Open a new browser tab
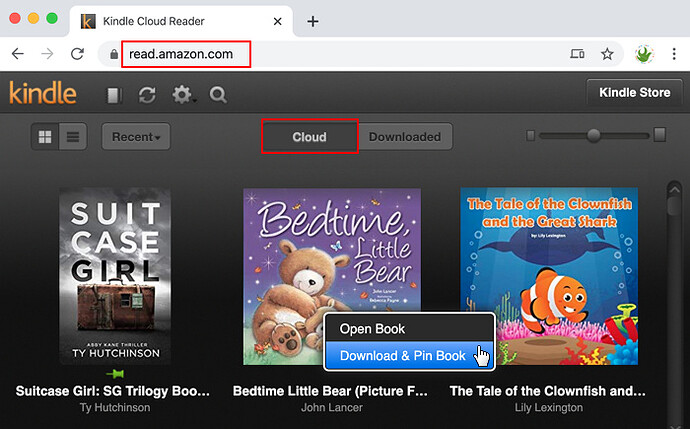This screenshot has width=690, height=429. pyautogui.click(x=313, y=21)
